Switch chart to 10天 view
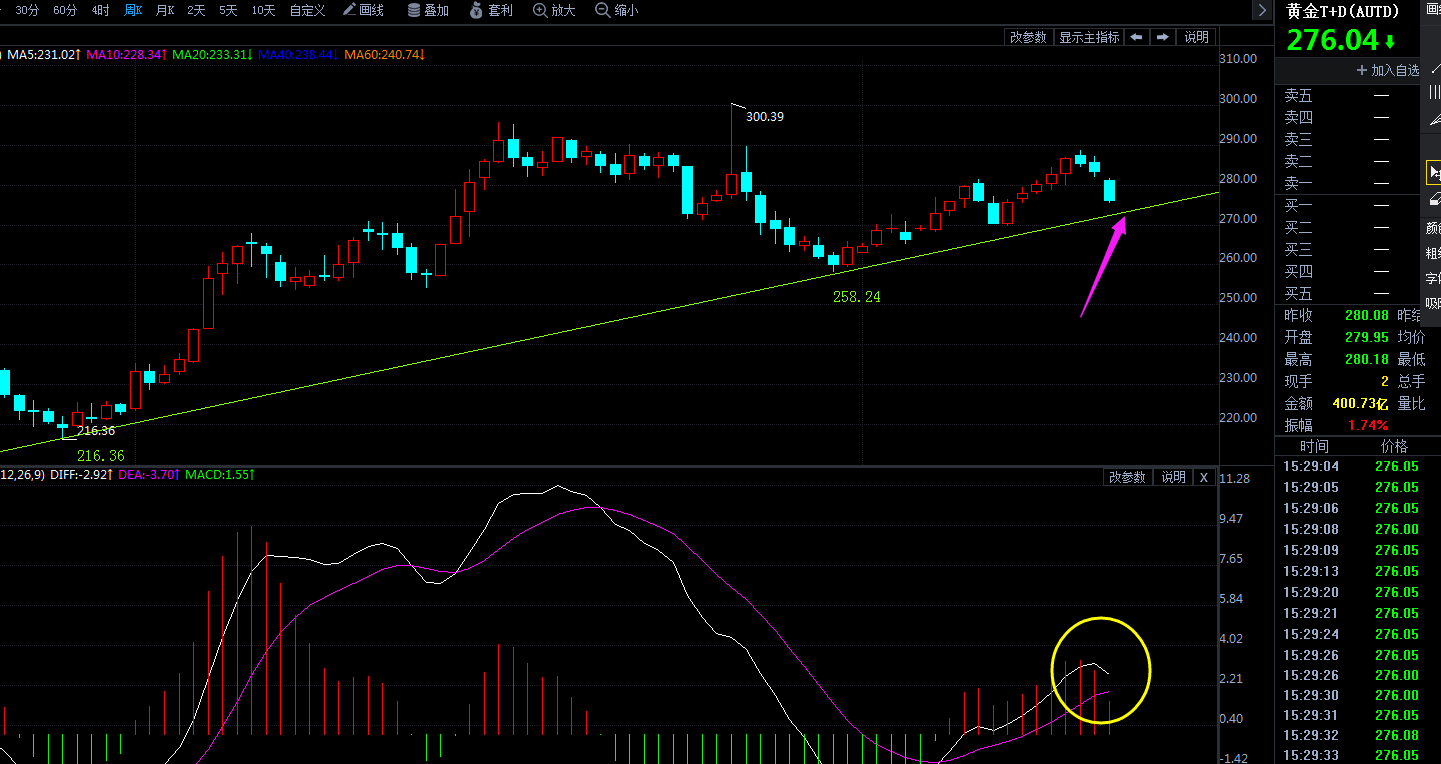Image resolution: width=1441 pixels, height=764 pixels. coord(263,10)
